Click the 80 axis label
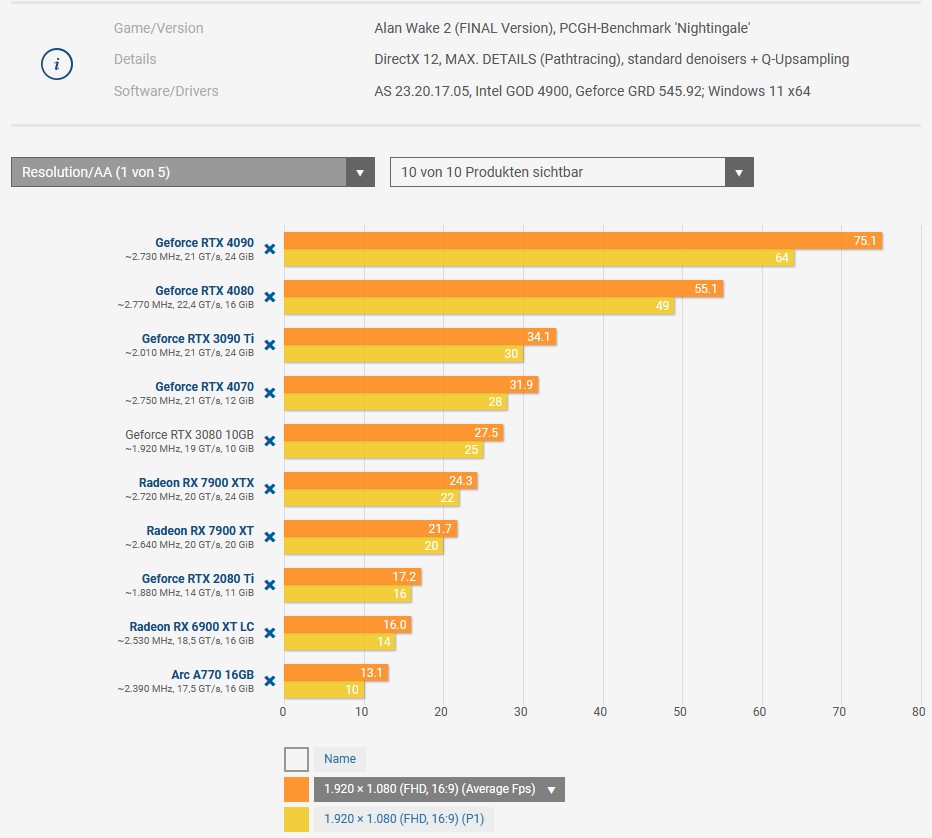The height and width of the screenshot is (838, 932). 918,711
